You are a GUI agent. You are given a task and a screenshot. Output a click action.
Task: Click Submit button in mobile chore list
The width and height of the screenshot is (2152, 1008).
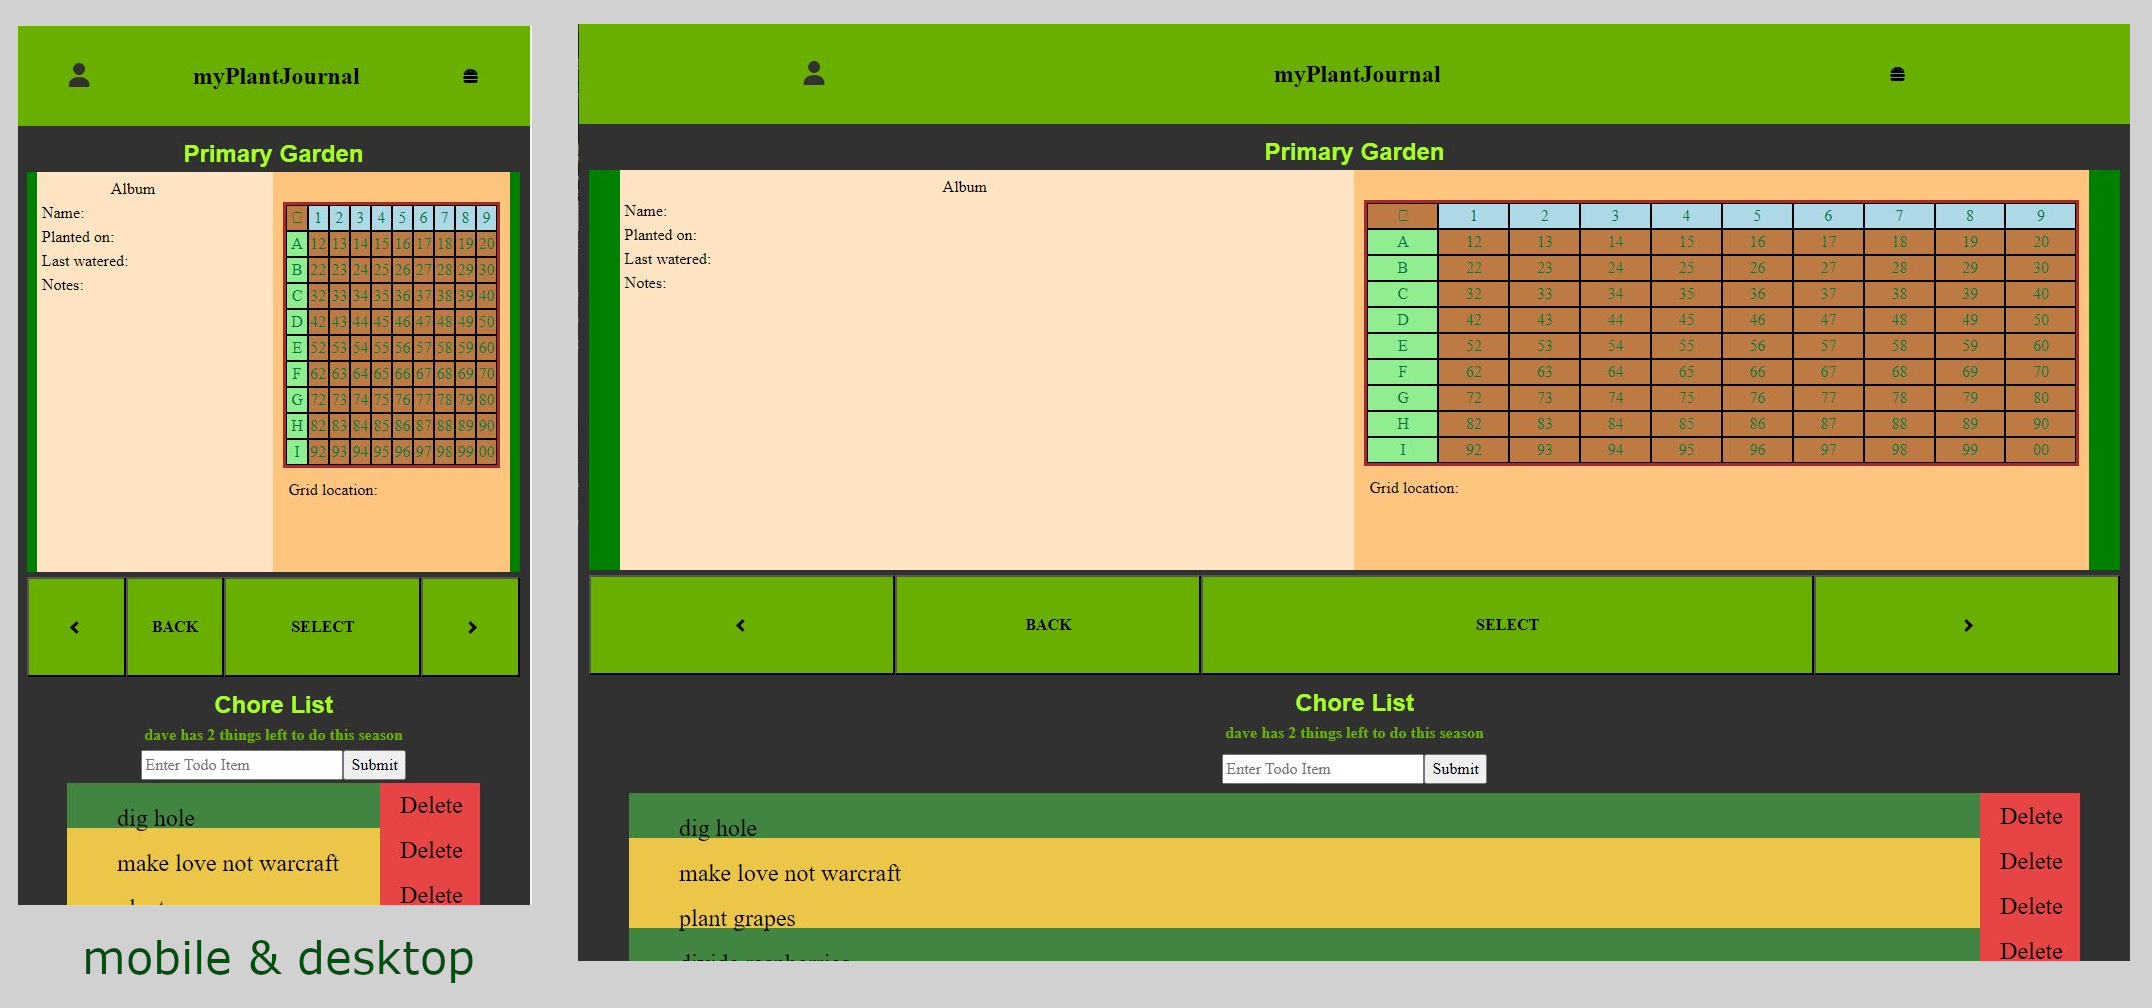374,765
